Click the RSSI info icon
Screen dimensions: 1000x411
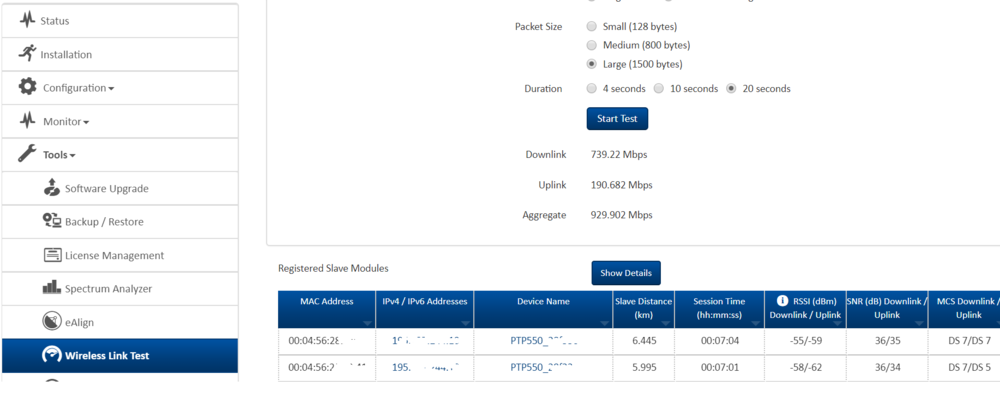coord(782,301)
